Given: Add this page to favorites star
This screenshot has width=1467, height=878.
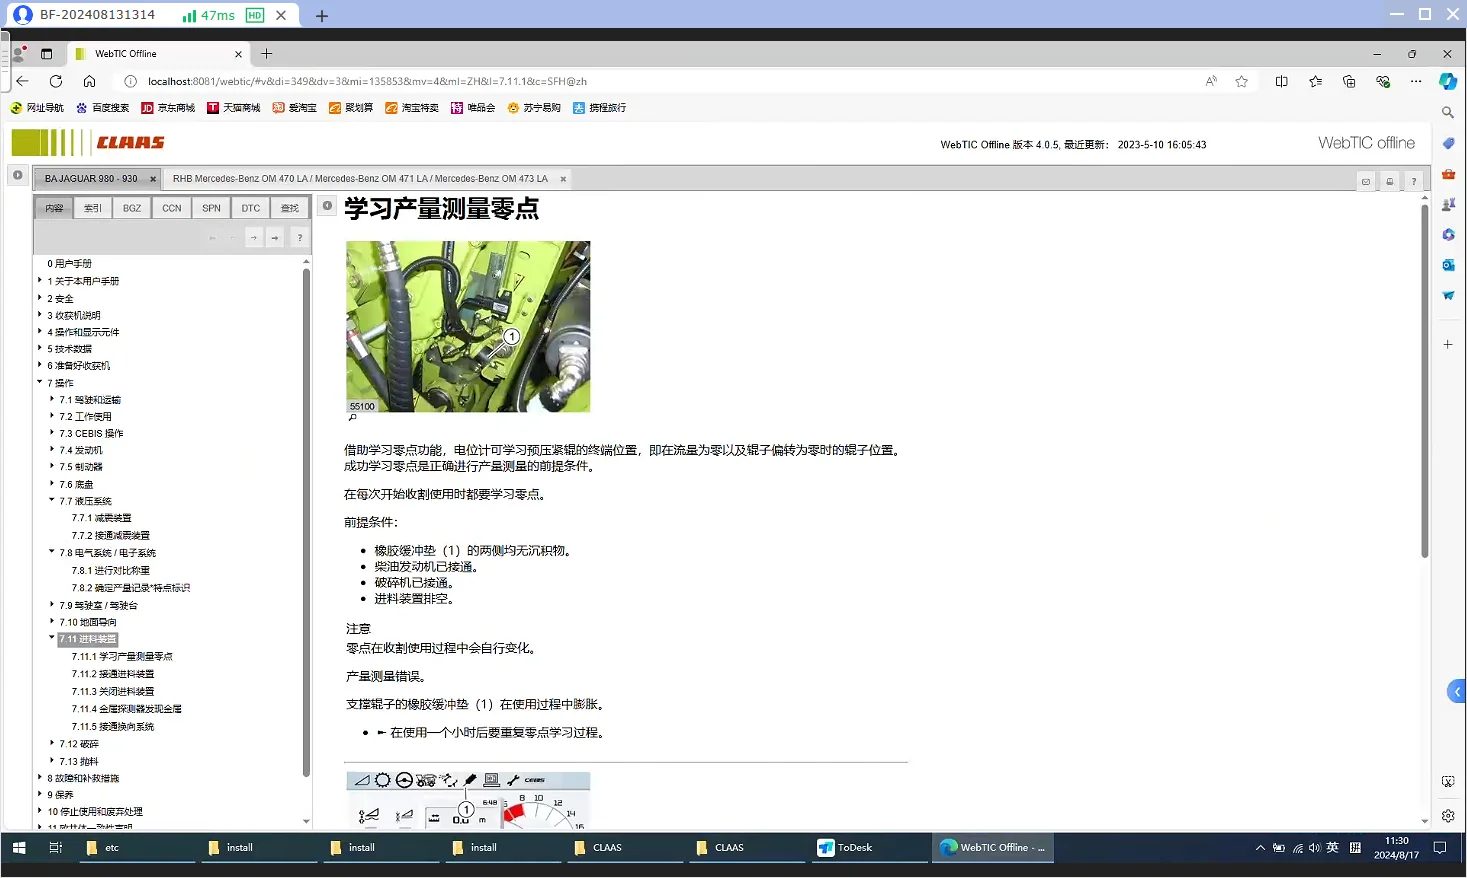Looking at the screenshot, I should pos(1242,82).
